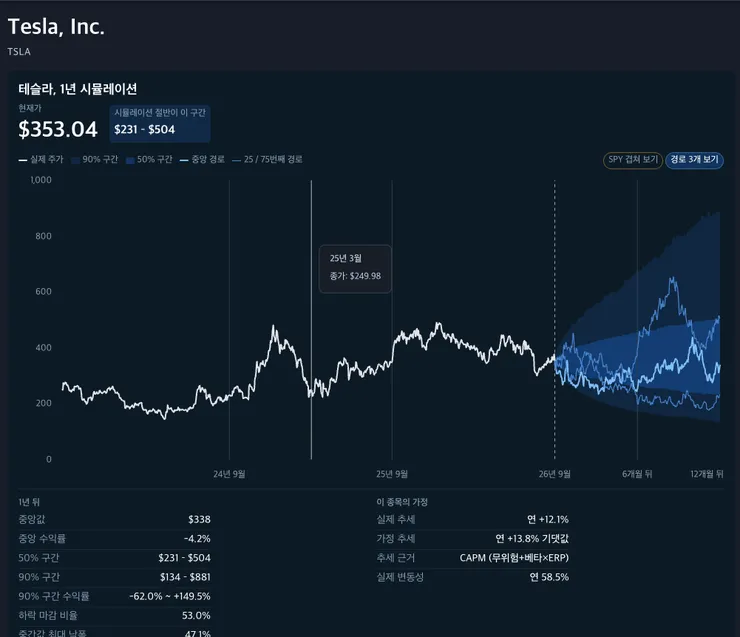Click the 1년 뒤 section header
The image size is (740, 637).
[29, 502]
